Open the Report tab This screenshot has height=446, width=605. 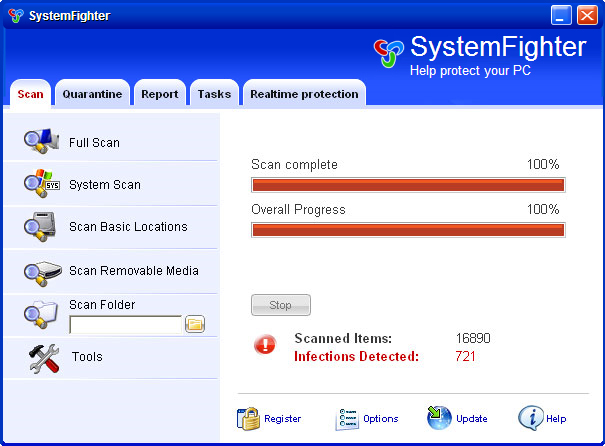pyautogui.click(x=160, y=94)
